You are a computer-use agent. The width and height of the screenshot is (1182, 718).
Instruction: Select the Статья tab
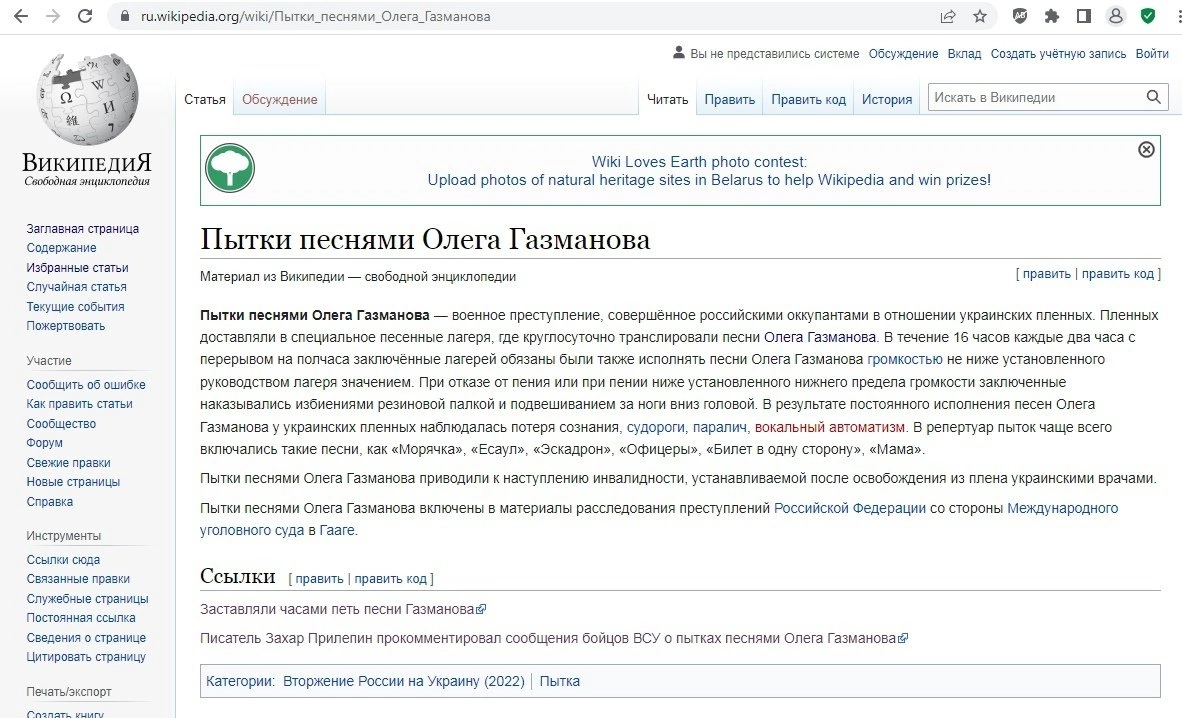tap(205, 100)
